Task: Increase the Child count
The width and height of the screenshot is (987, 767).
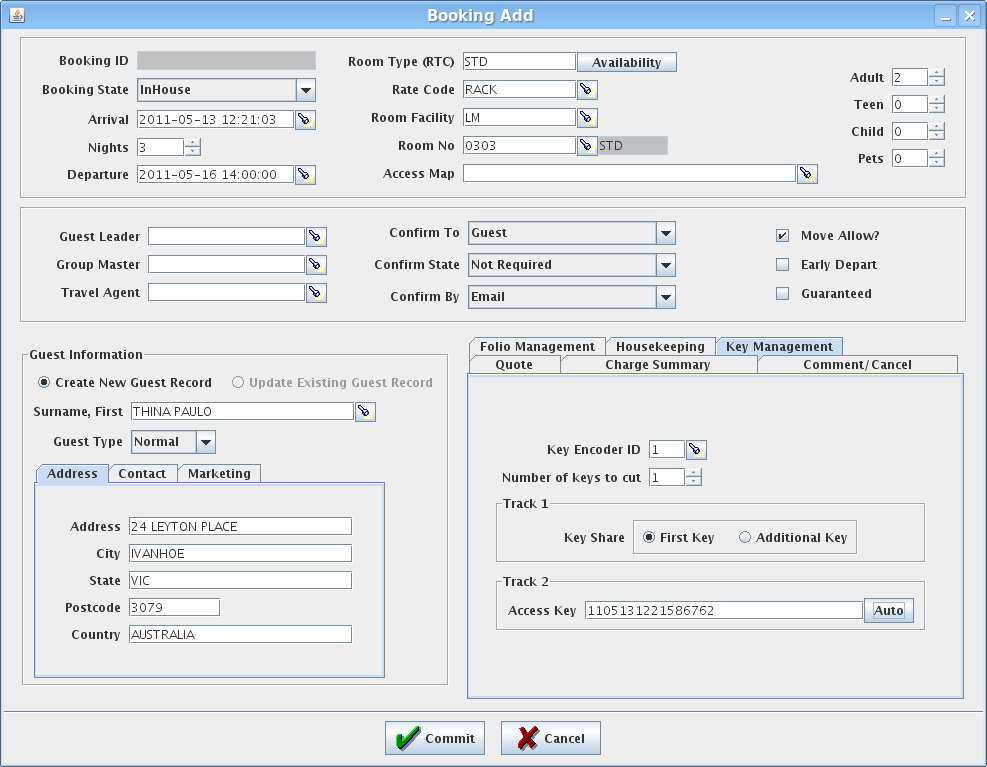Action: pos(937,127)
